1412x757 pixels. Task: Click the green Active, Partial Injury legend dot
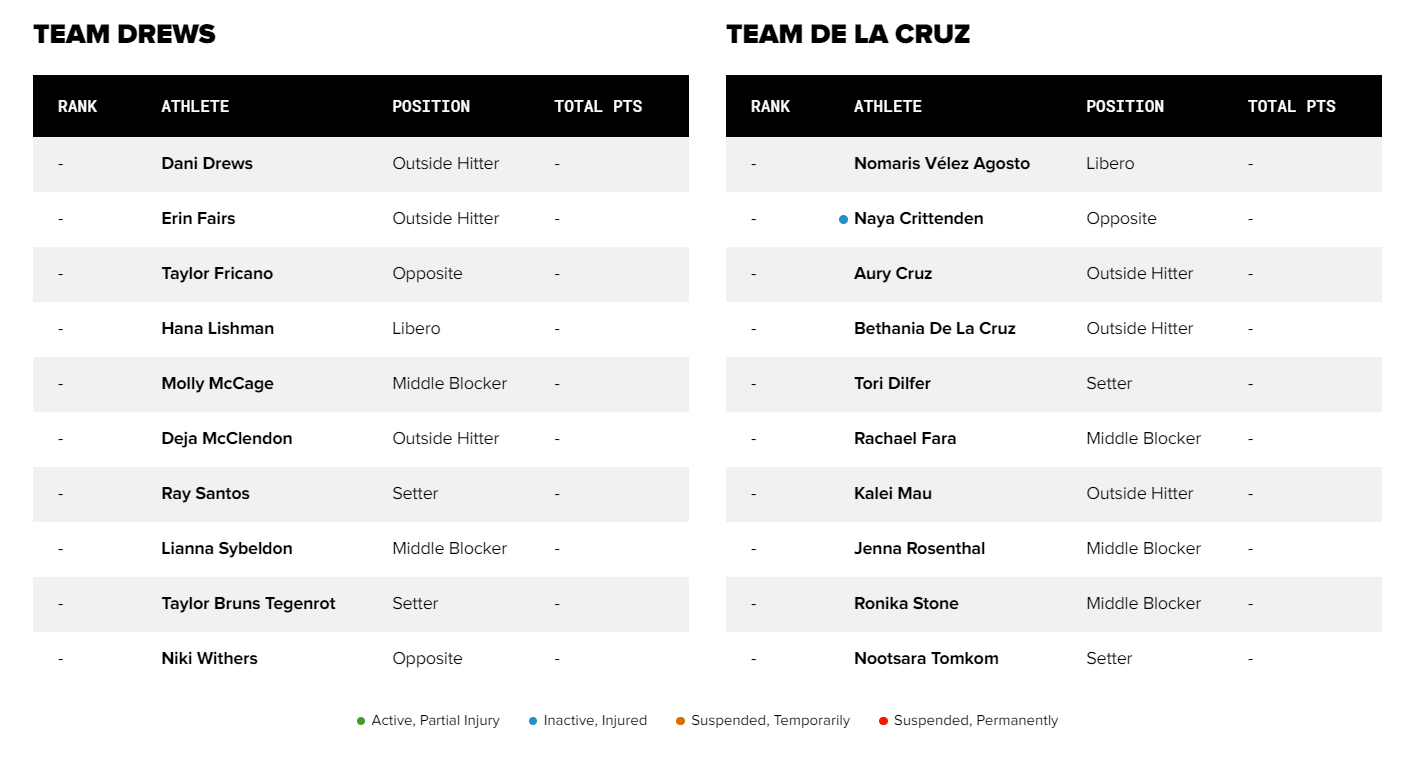pos(361,721)
